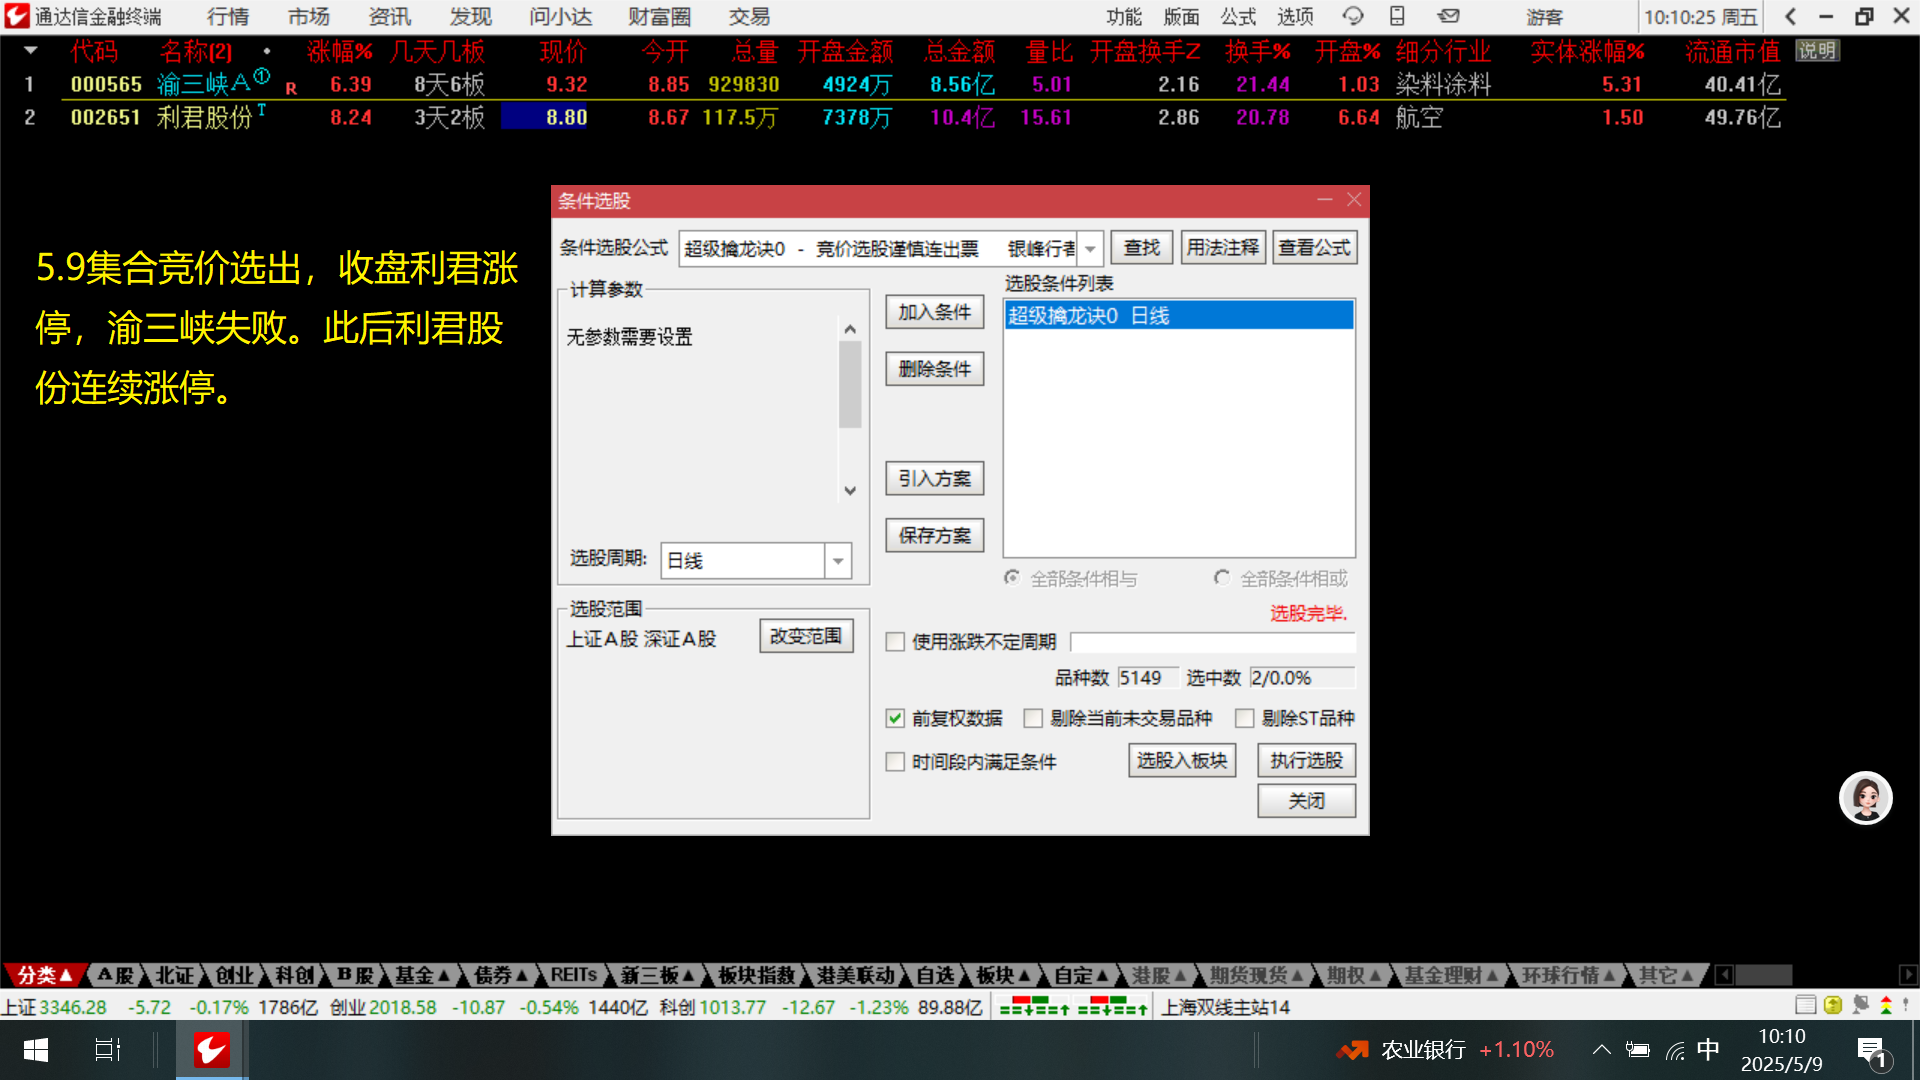Viewport: 1920px width, 1080px height.
Task: Click the assistant avatar floating icon
Action: pyautogui.click(x=1865, y=798)
